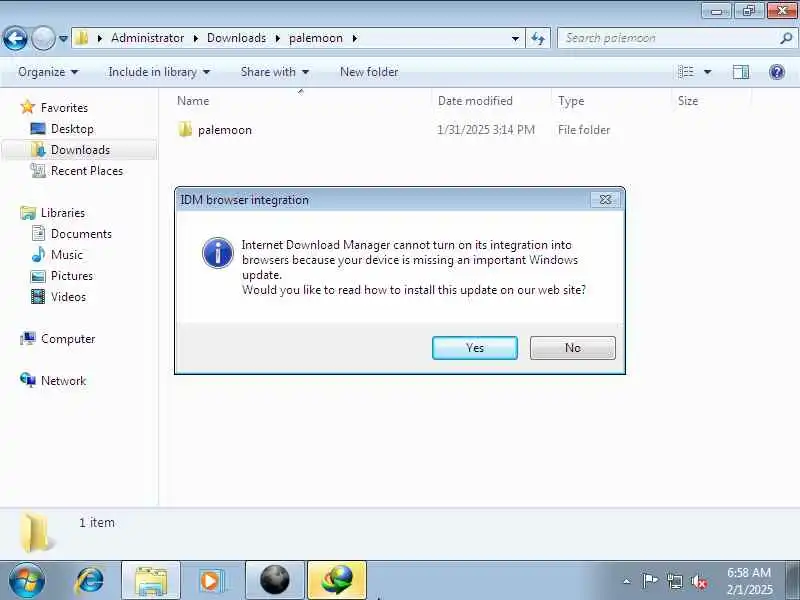Expand the arrow after palemoon breadcrumb
800x600 pixels.
355,38
